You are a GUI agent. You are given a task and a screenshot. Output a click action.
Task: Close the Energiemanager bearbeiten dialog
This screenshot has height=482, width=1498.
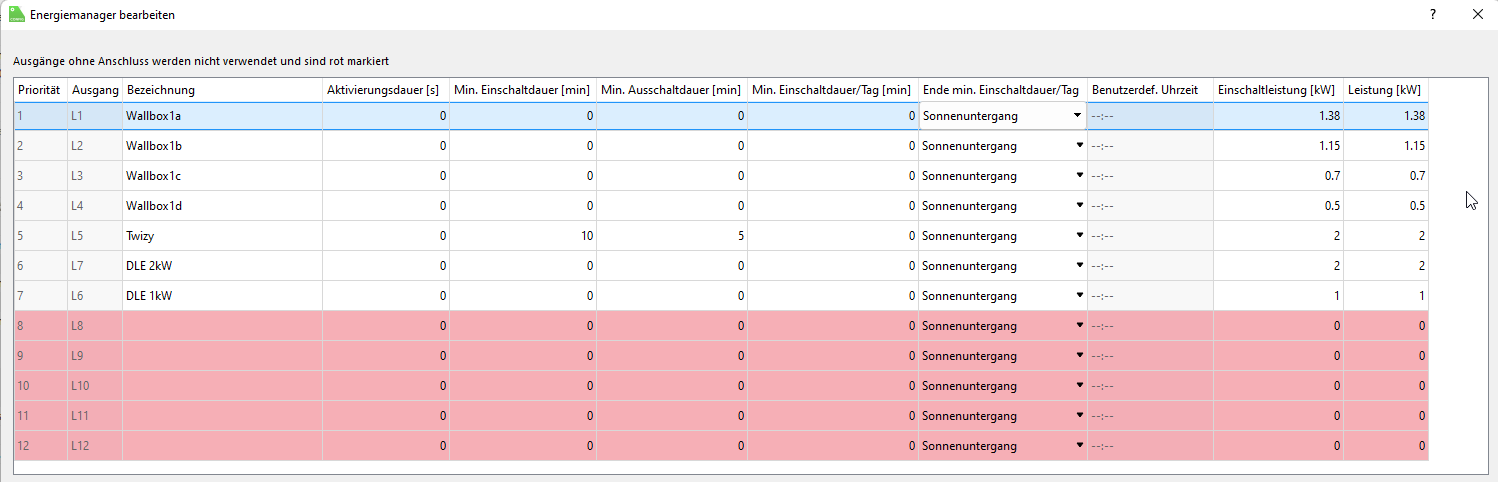tap(1478, 14)
